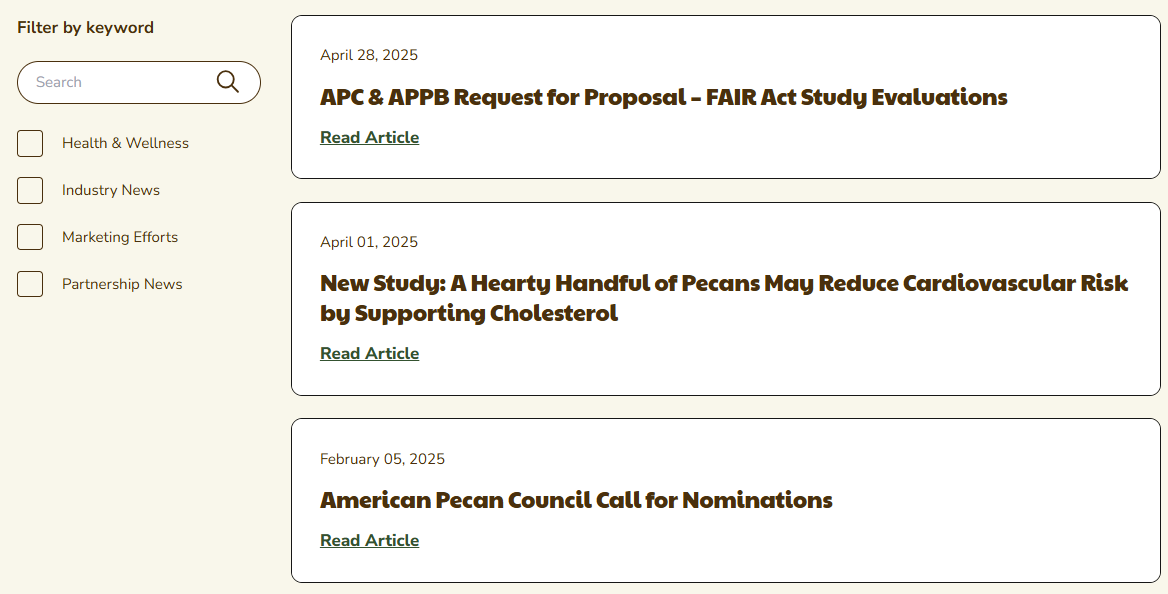Check the Partnership News filter box
Screen dimensions: 1168x594
[x=30, y=284]
